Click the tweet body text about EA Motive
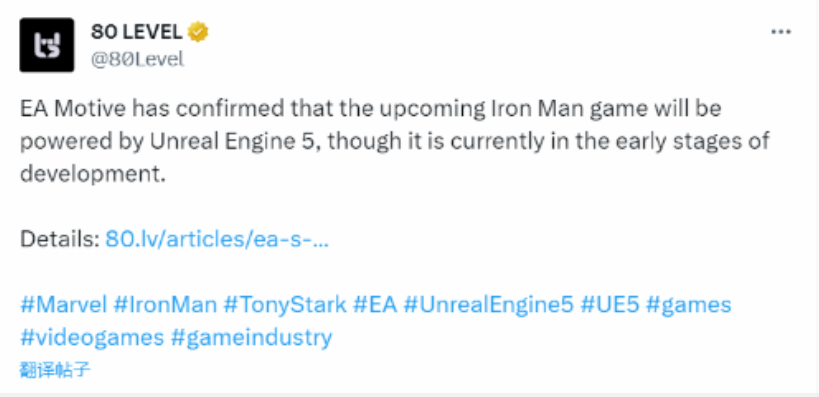This screenshot has width=819, height=397. (395, 141)
